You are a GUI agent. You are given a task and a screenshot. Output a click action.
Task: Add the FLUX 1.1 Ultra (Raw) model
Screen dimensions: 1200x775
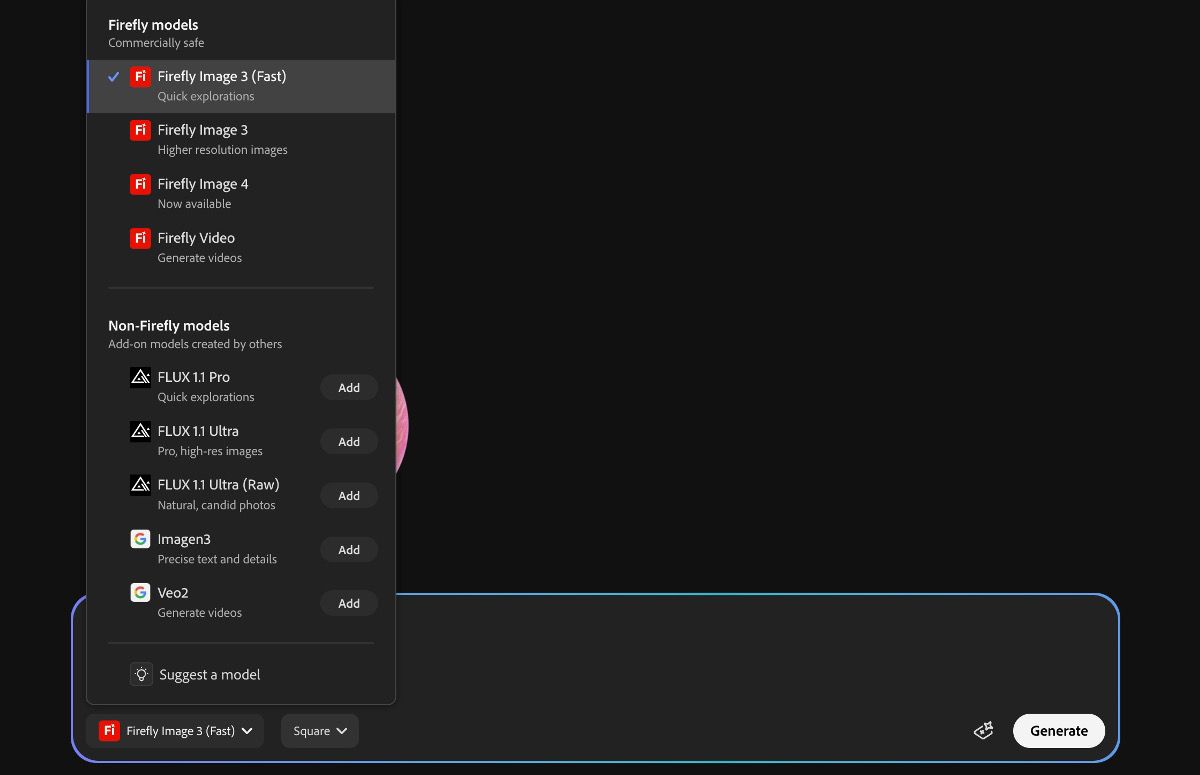(x=349, y=496)
